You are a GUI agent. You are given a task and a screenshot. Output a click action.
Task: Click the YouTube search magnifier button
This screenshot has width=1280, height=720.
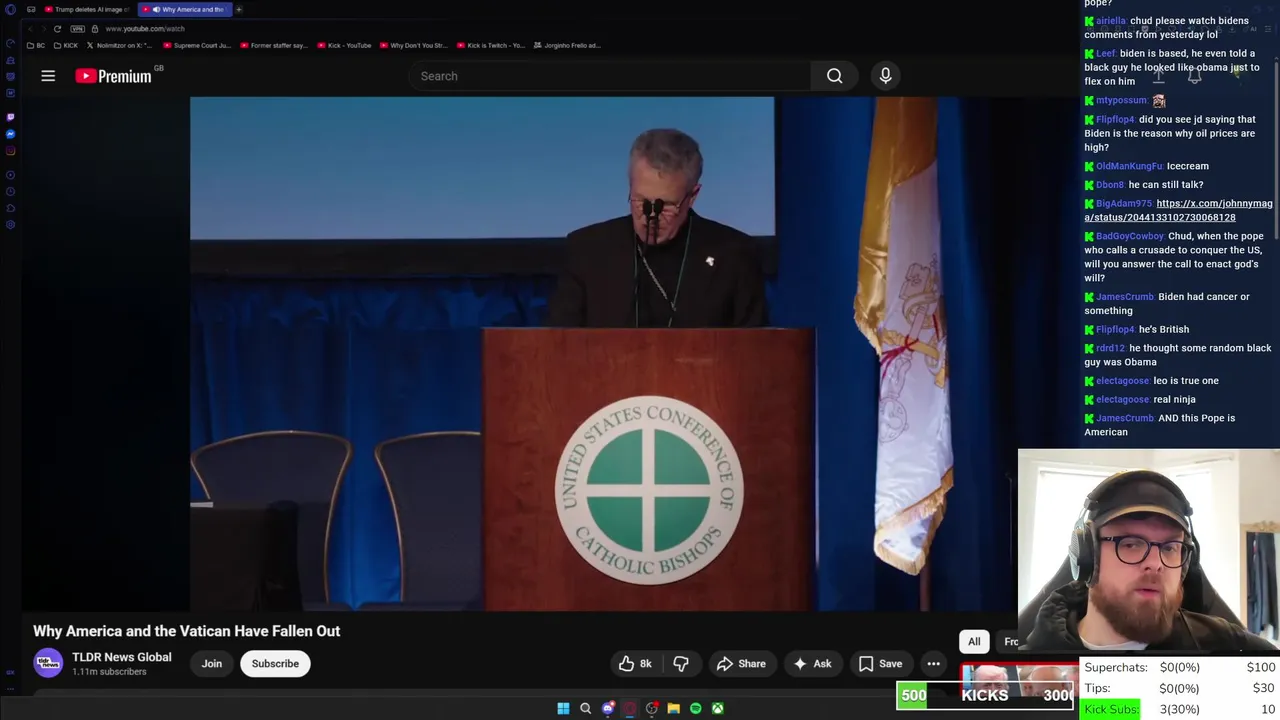point(834,76)
